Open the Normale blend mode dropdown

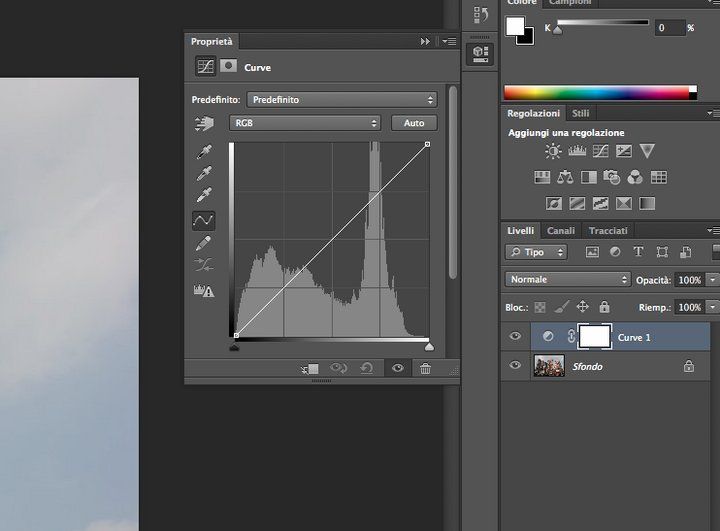(568, 279)
